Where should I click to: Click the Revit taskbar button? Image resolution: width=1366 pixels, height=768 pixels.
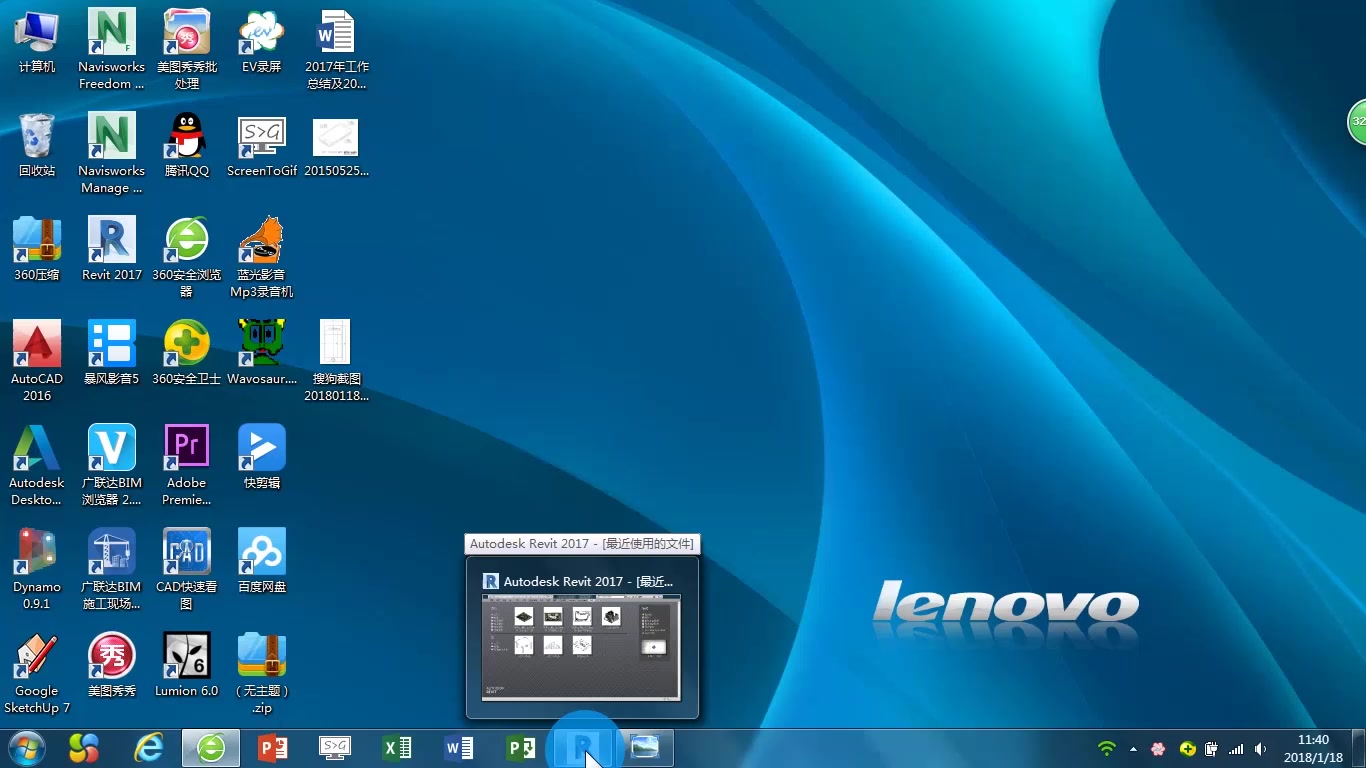(x=583, y=748)
